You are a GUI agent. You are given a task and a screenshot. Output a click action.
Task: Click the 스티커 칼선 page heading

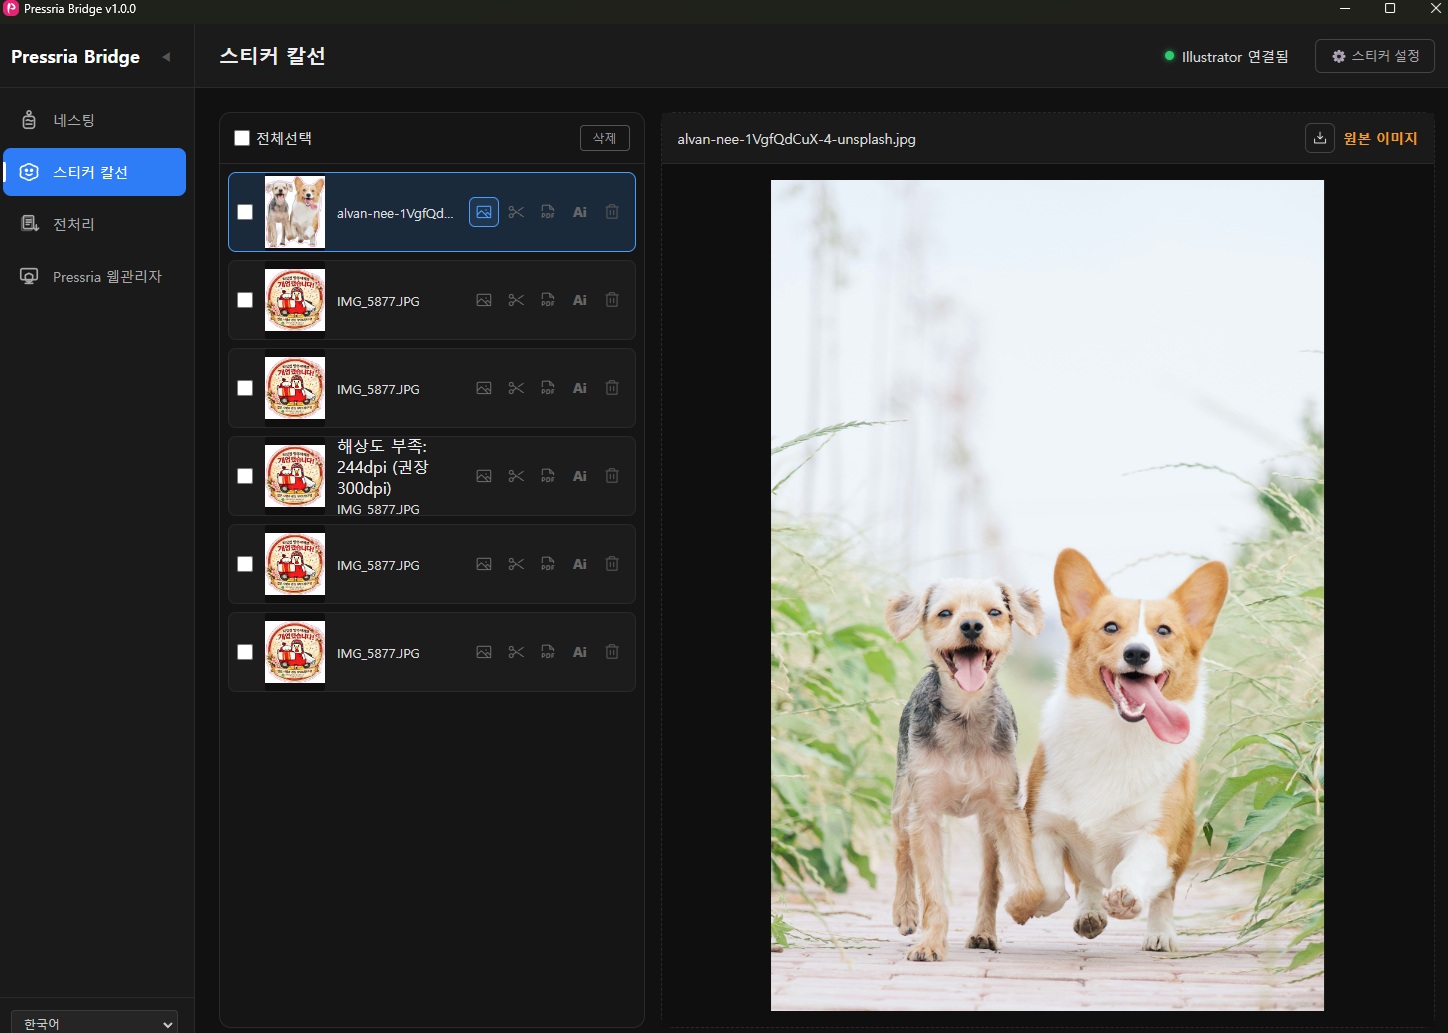coord(272,56)
